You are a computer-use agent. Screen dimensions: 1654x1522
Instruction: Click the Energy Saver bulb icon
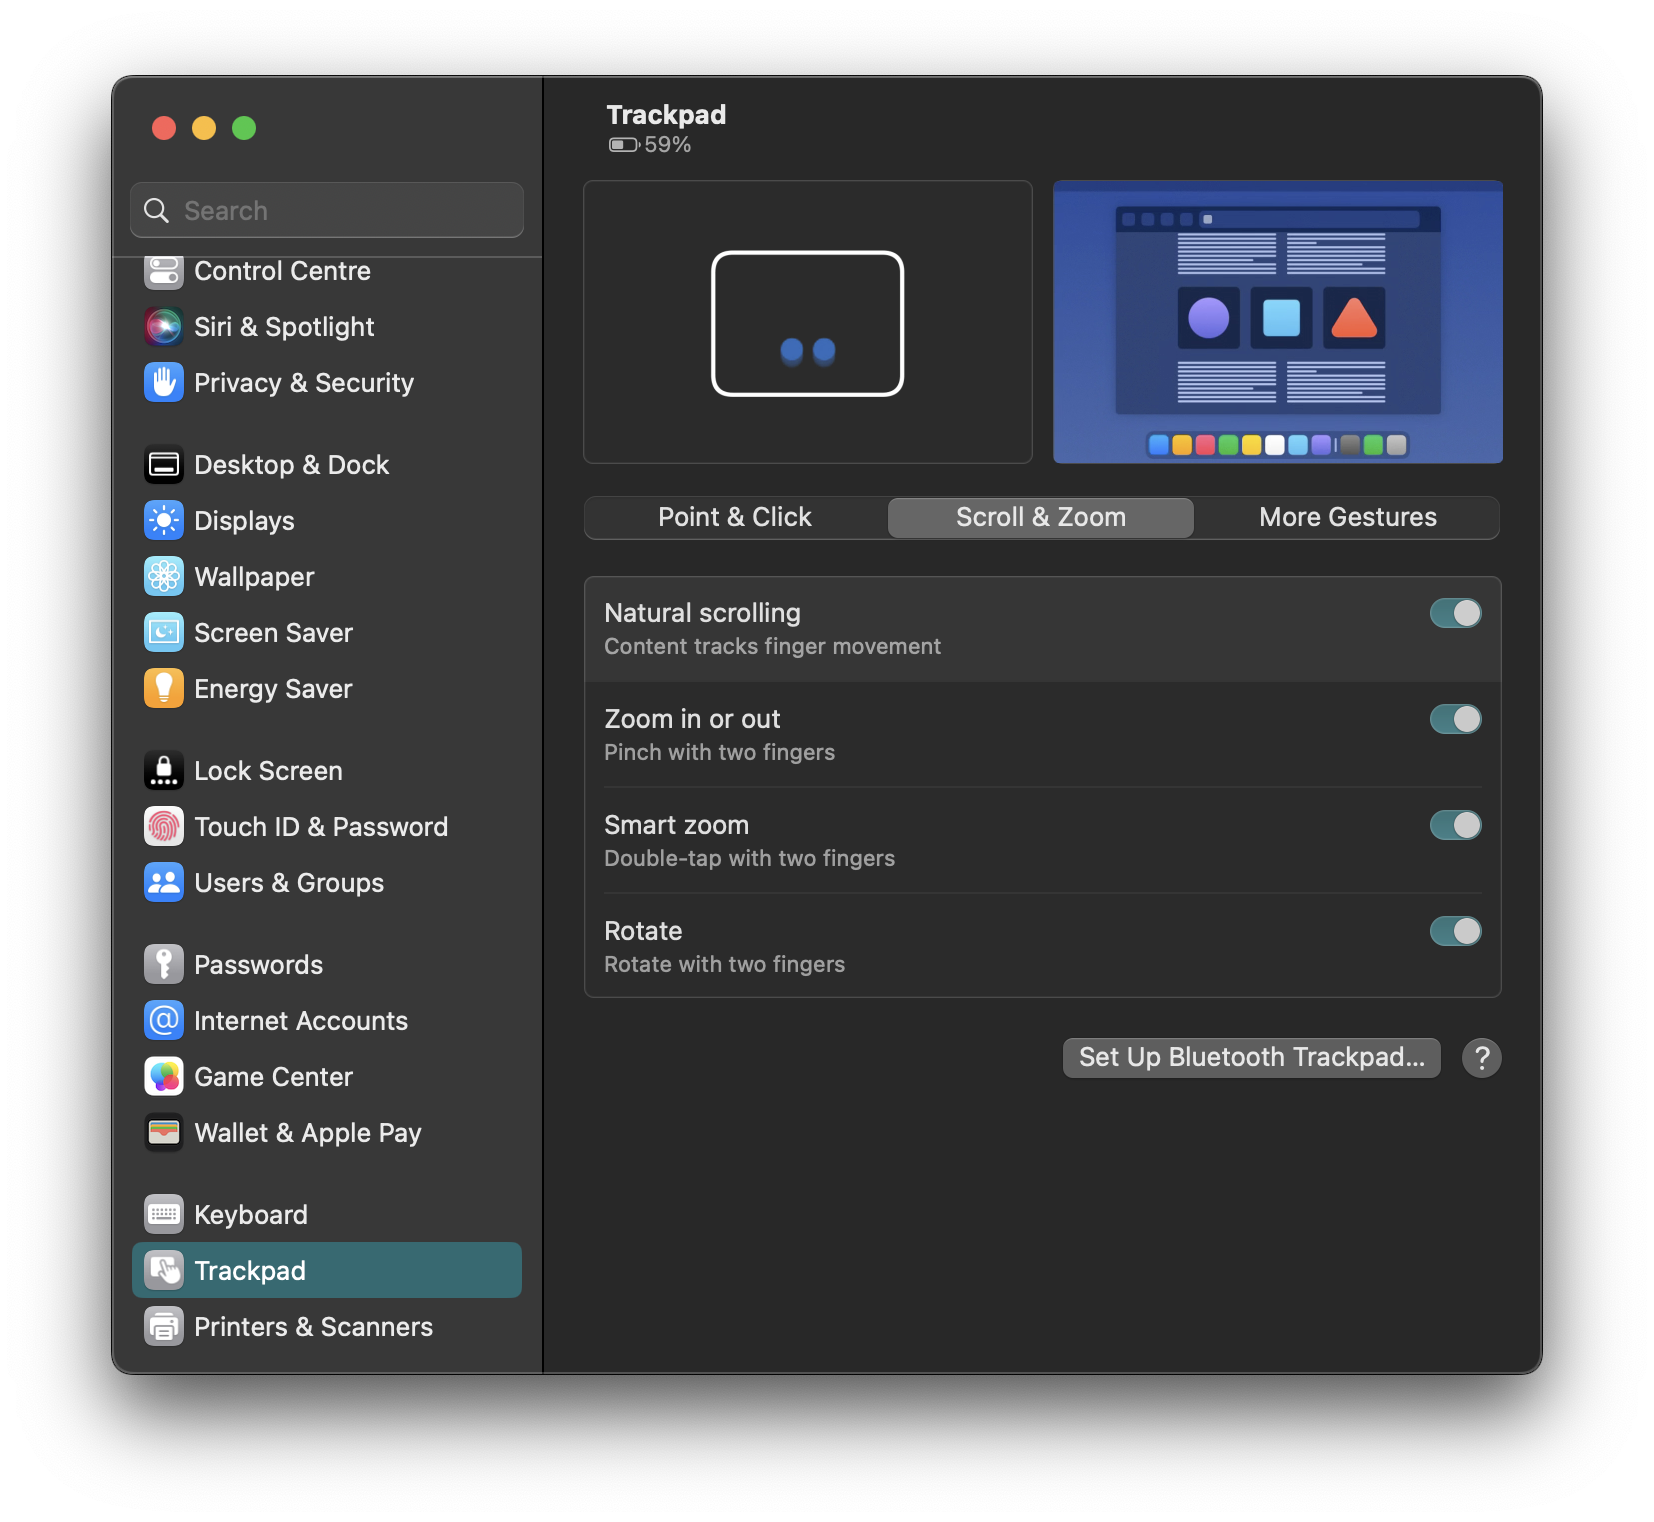coord(164,689)
